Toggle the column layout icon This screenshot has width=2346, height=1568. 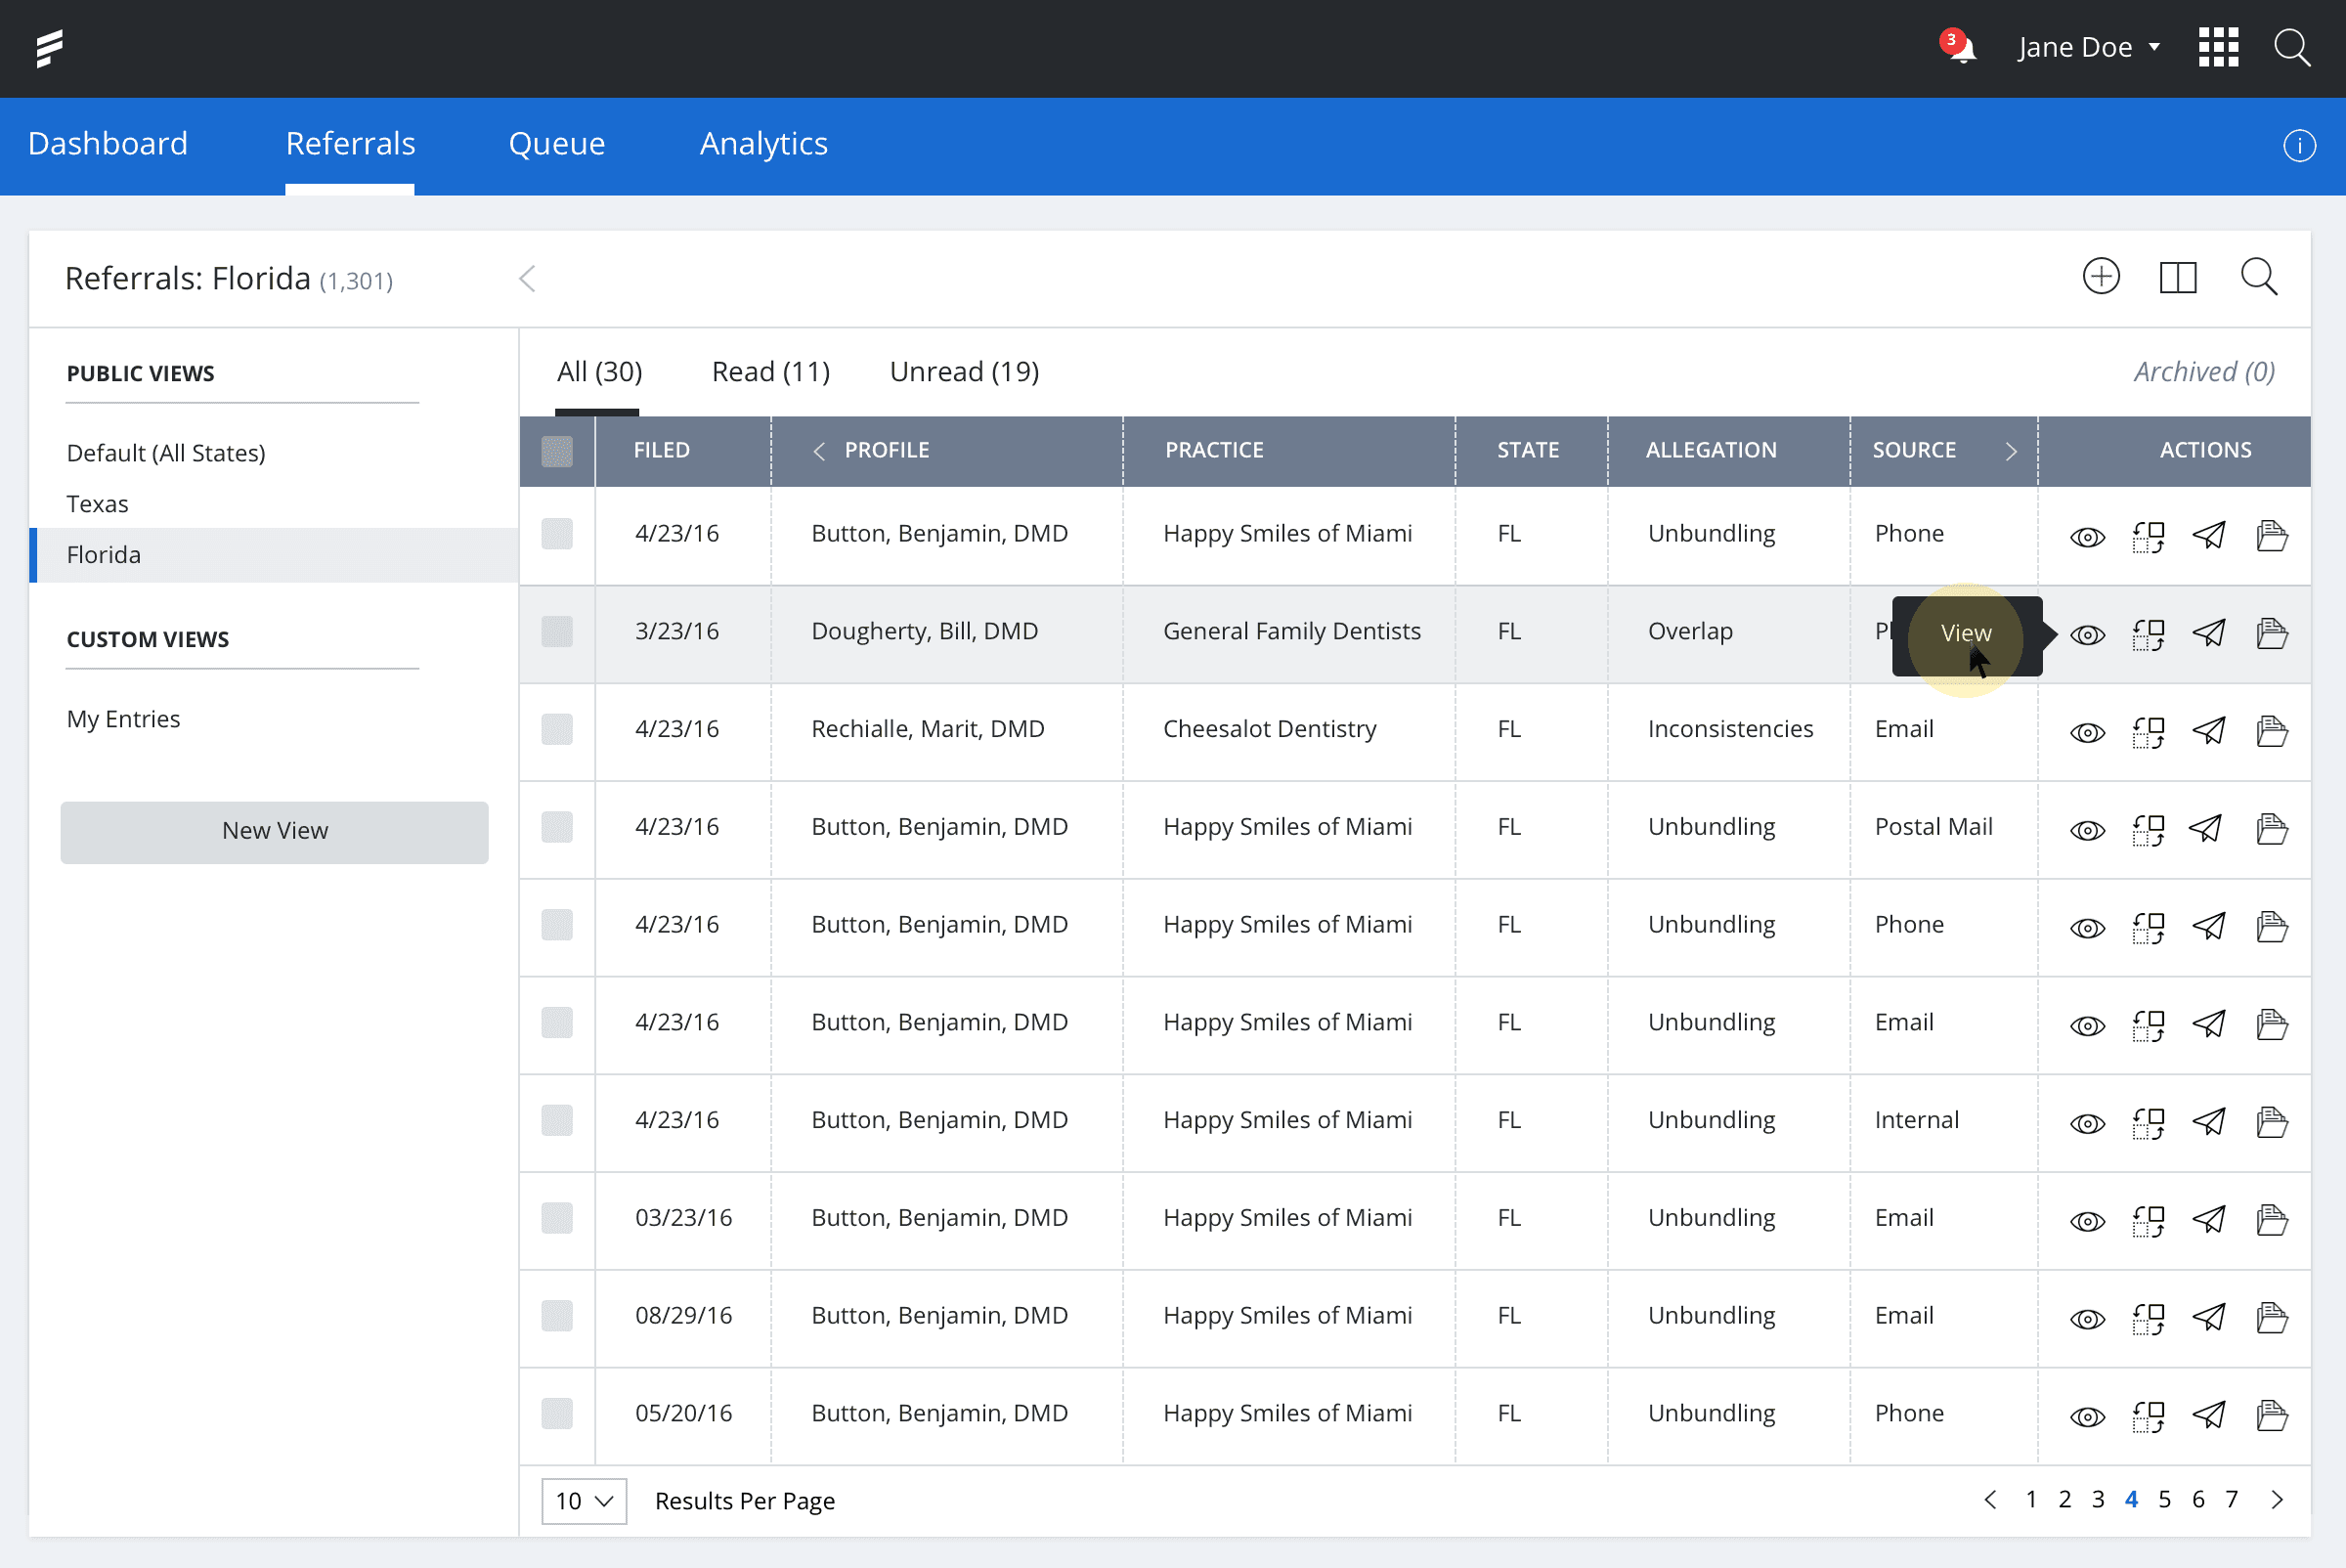coord(2177,277)
